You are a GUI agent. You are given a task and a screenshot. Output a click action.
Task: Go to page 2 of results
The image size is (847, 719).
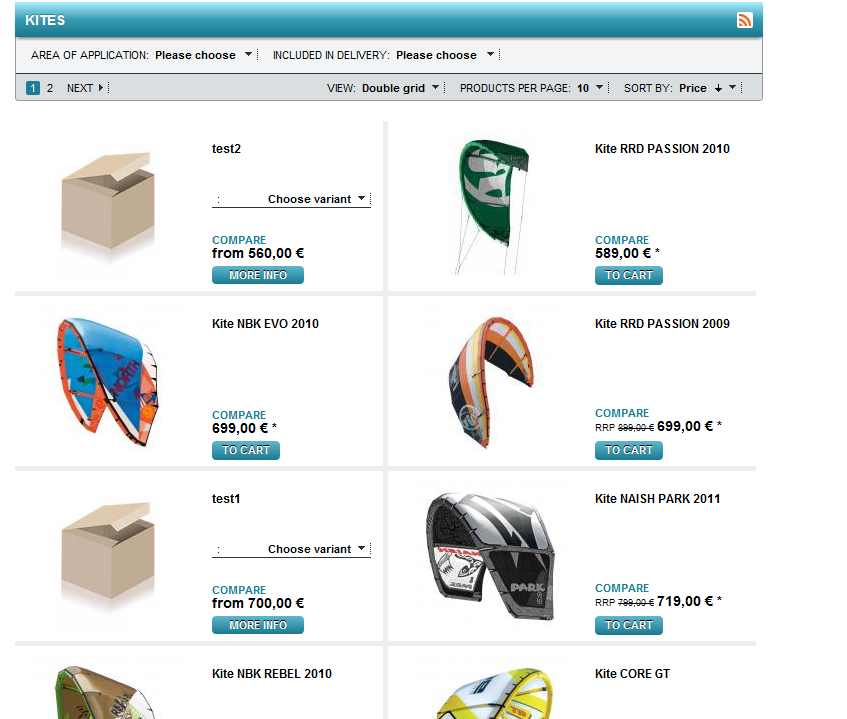50,88
